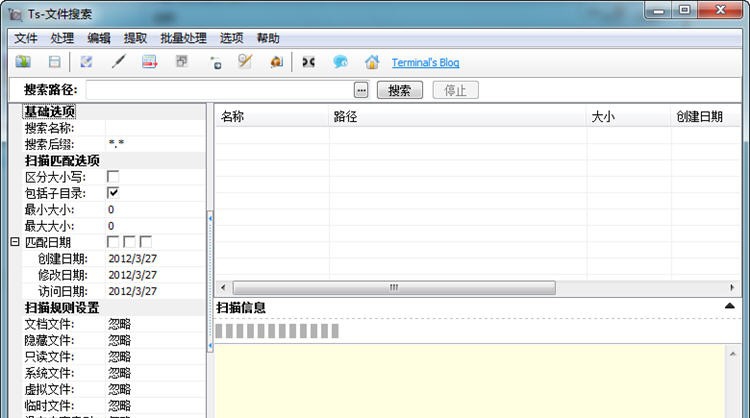Uncheck the 包括子目录 checkbox
Viewport: 750px width, 418px height.
tap(113, 193)
